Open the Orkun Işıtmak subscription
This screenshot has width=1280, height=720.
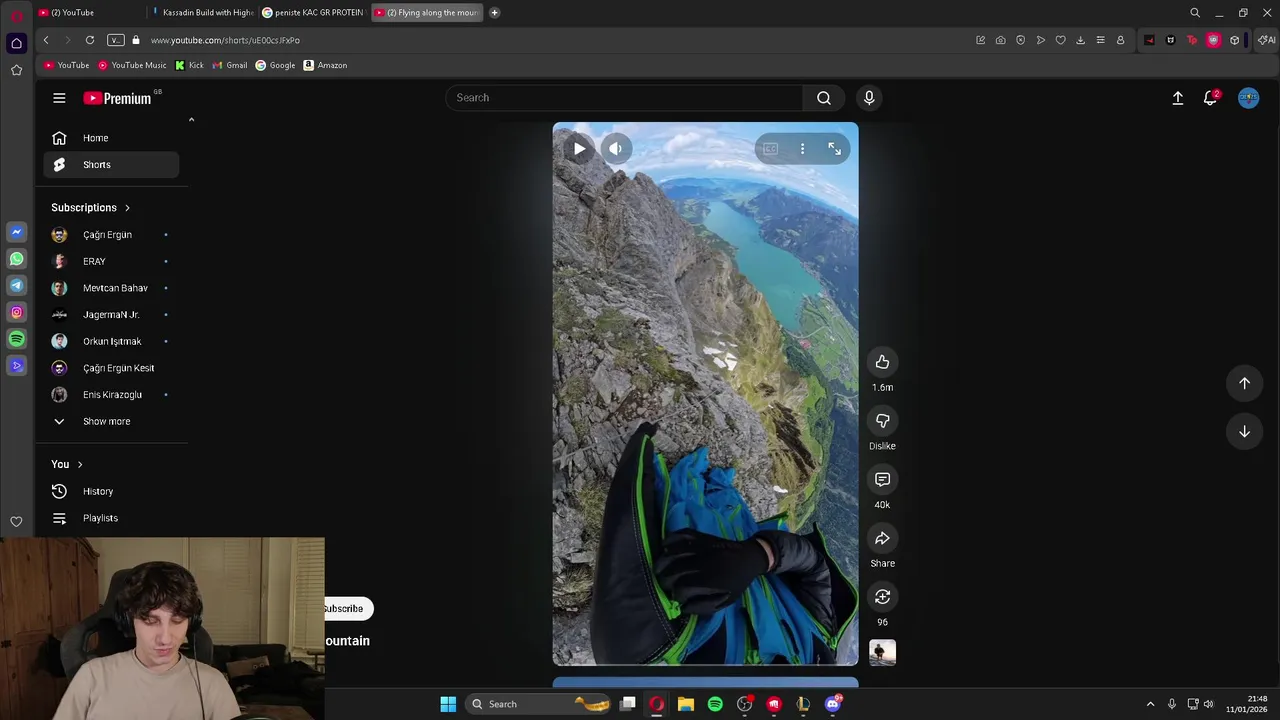111,341
